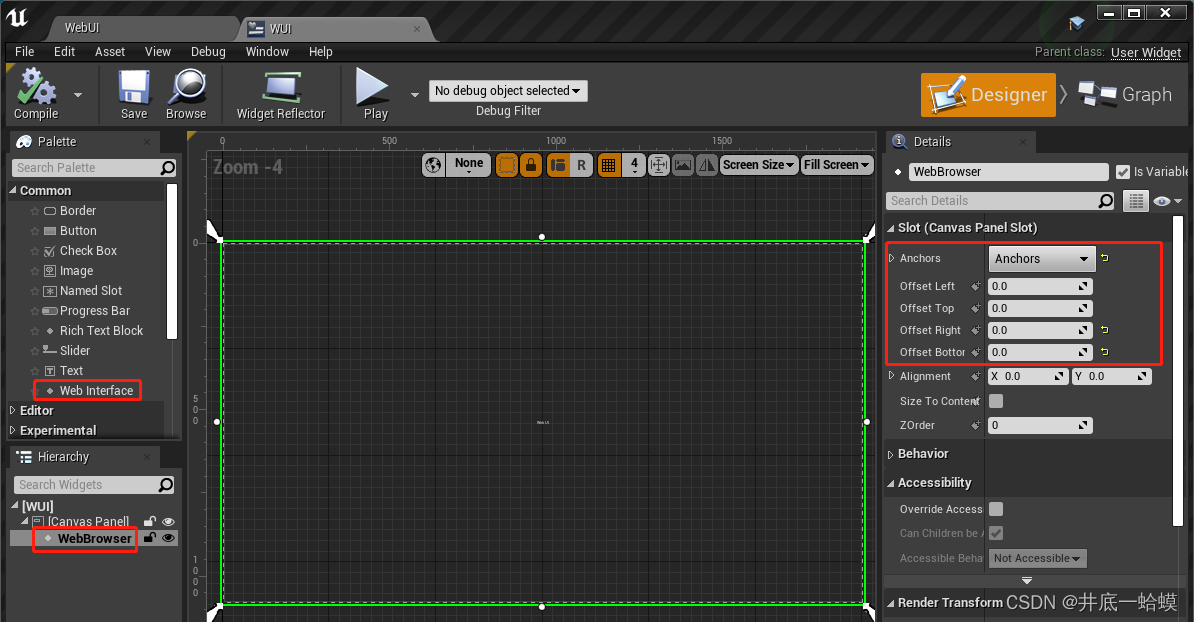The height and width of the screenshot is (622, 1194).
Task: Open property matrix grid view icon
Action: [x=1135, y=201]
